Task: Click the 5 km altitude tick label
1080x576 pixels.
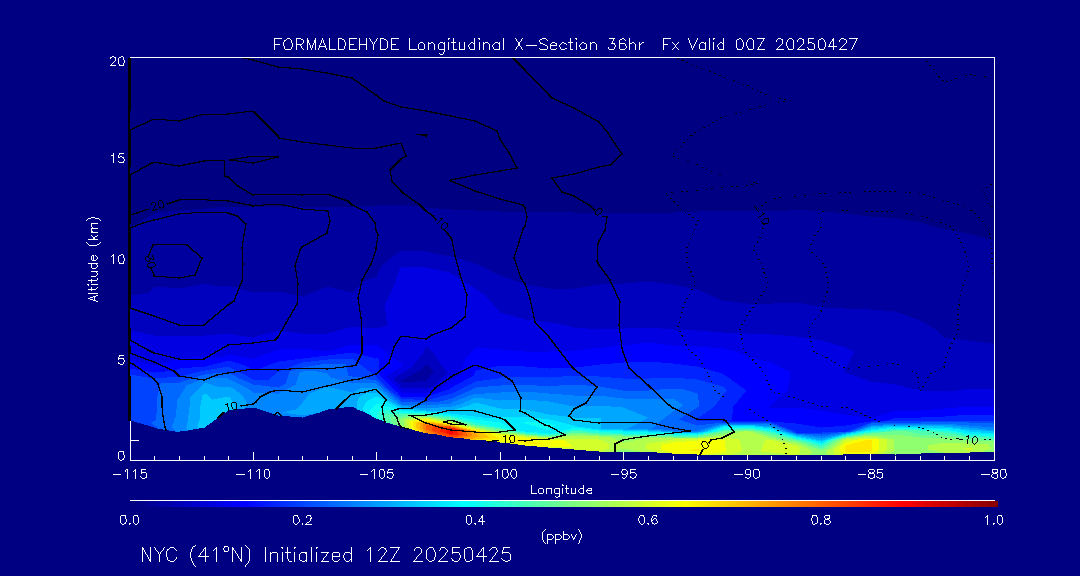Action: click(x=118, y=358)
